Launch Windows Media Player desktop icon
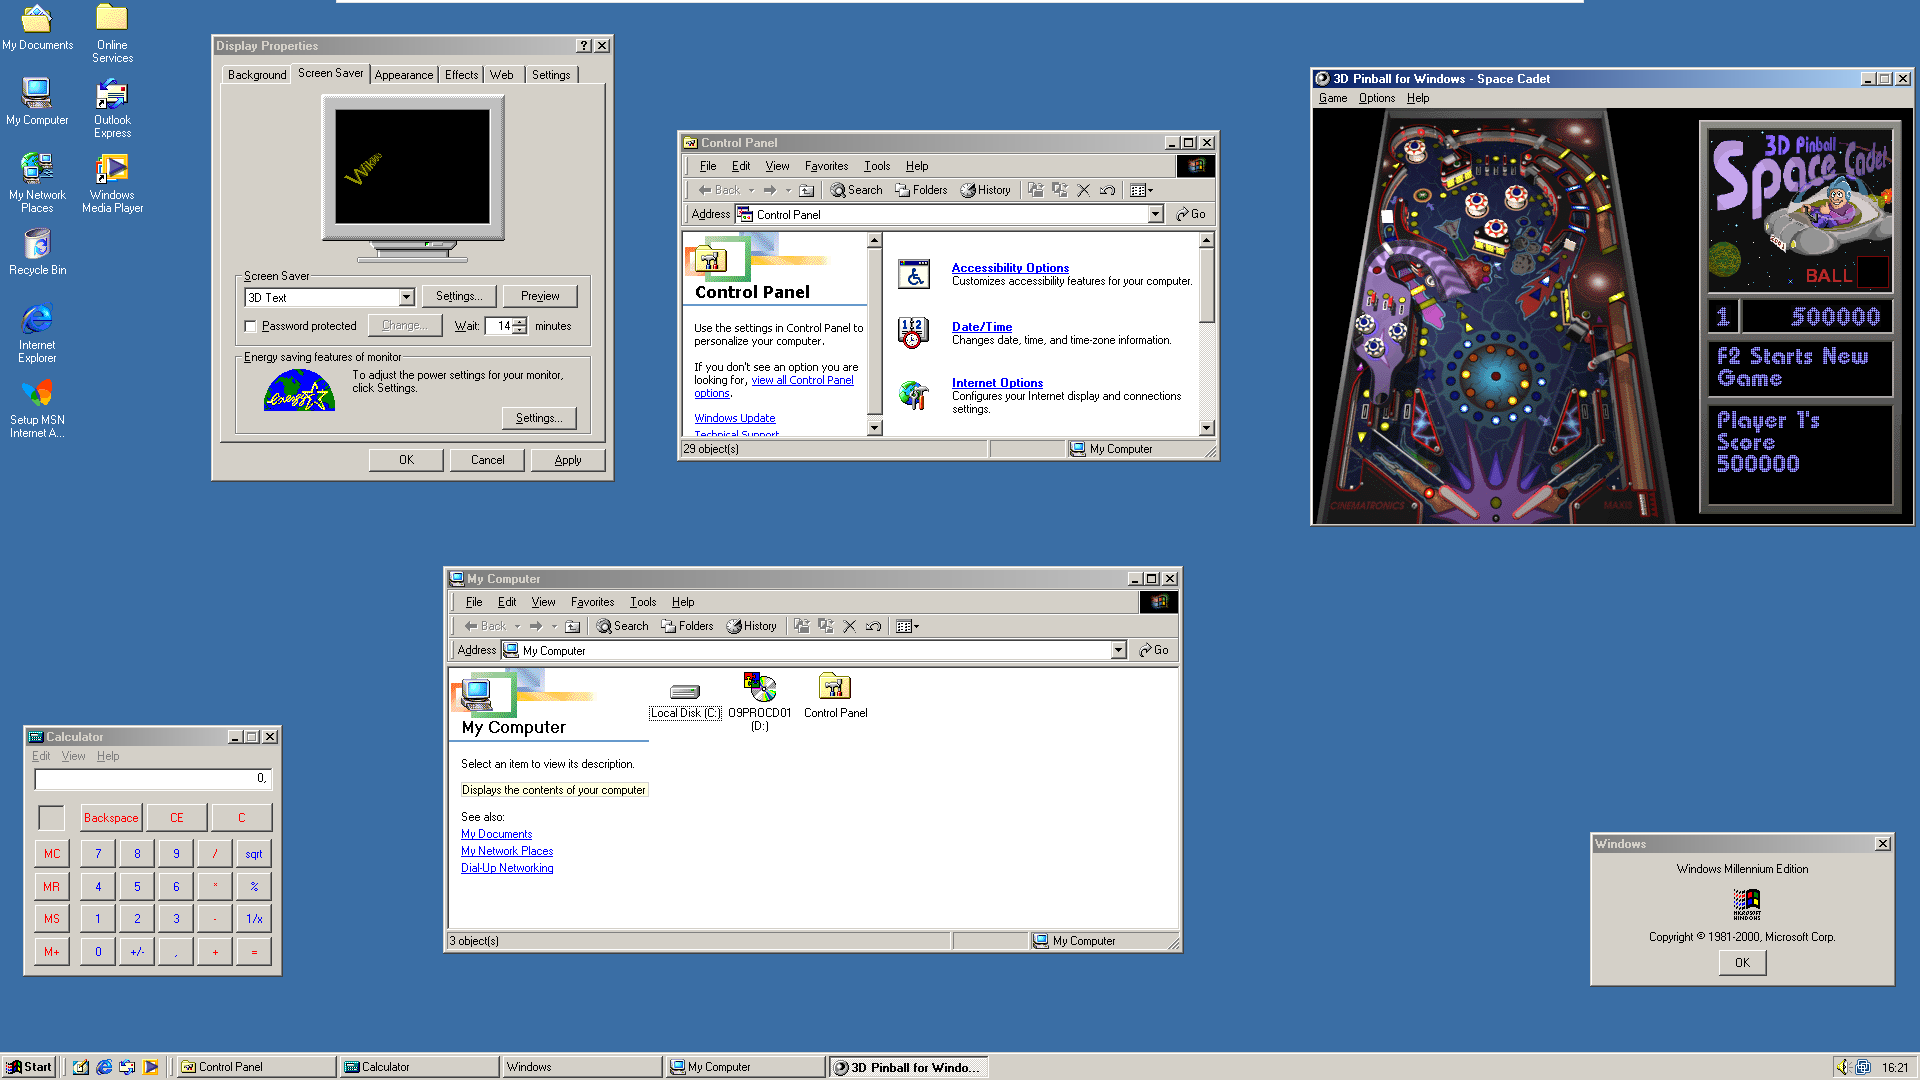Image resolution: width=1920 pixels, height=1080 pixels. point(112,183)
